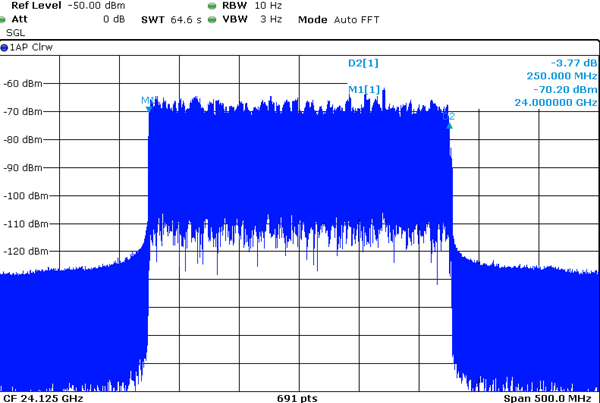Click the CF 24.125 GHz center frequency label
Viewport: 600px width, 403px height.
pyautogui.click(x=43, y=398)
